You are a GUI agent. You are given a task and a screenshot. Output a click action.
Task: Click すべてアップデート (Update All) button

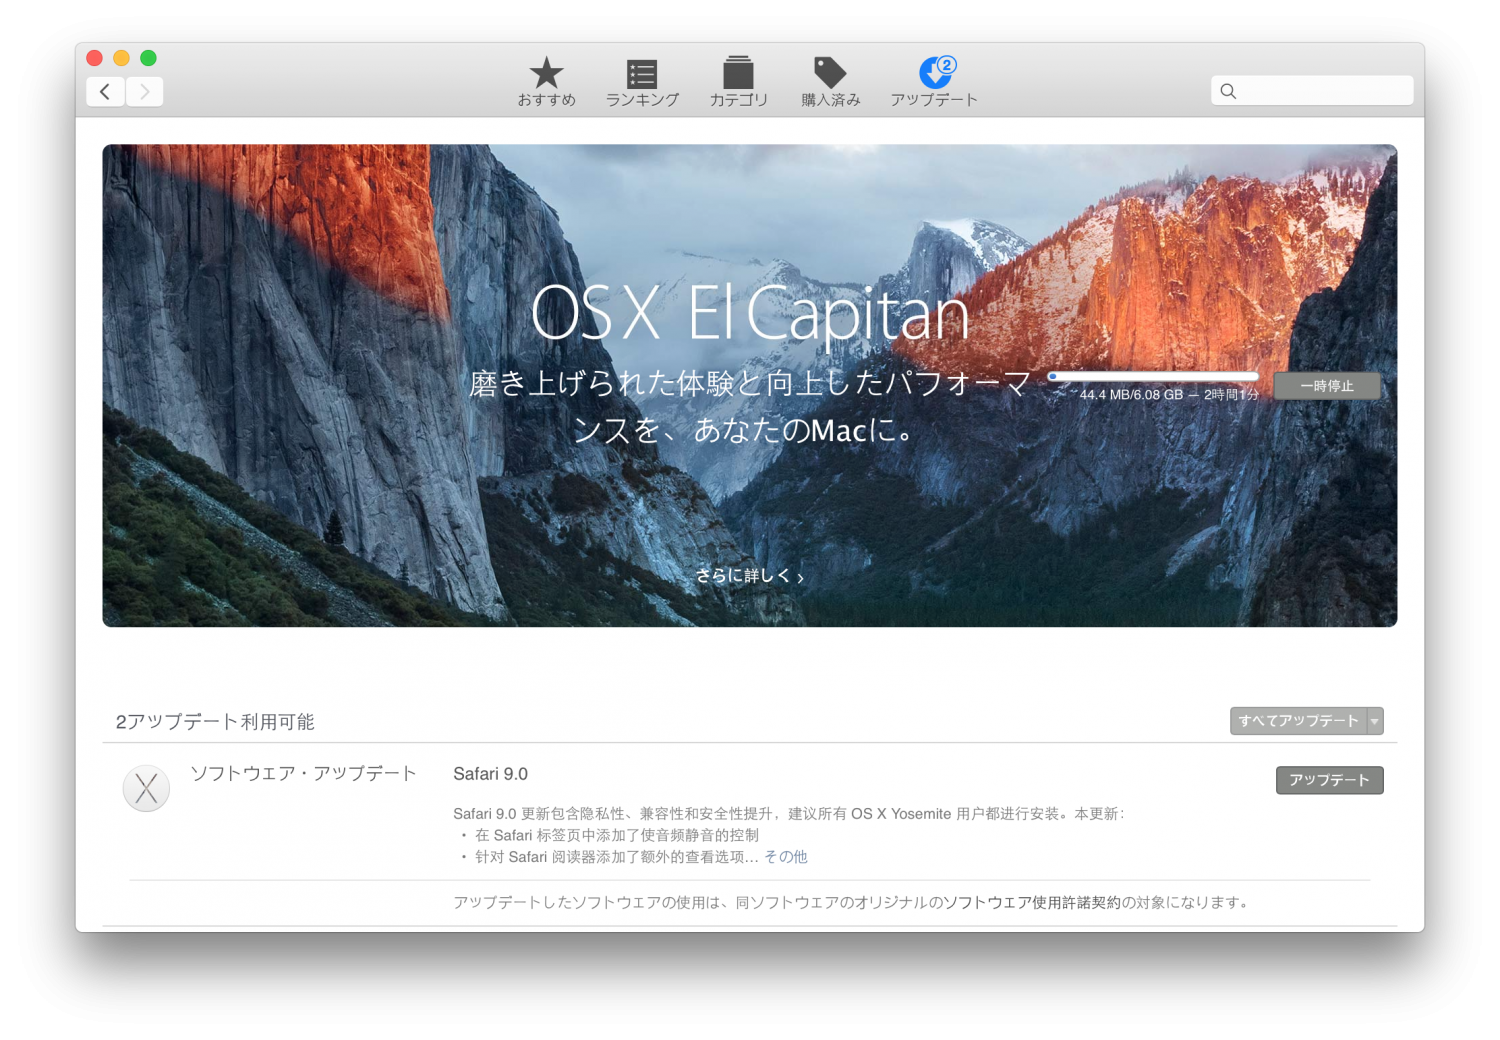click(x=1298, y=721)
